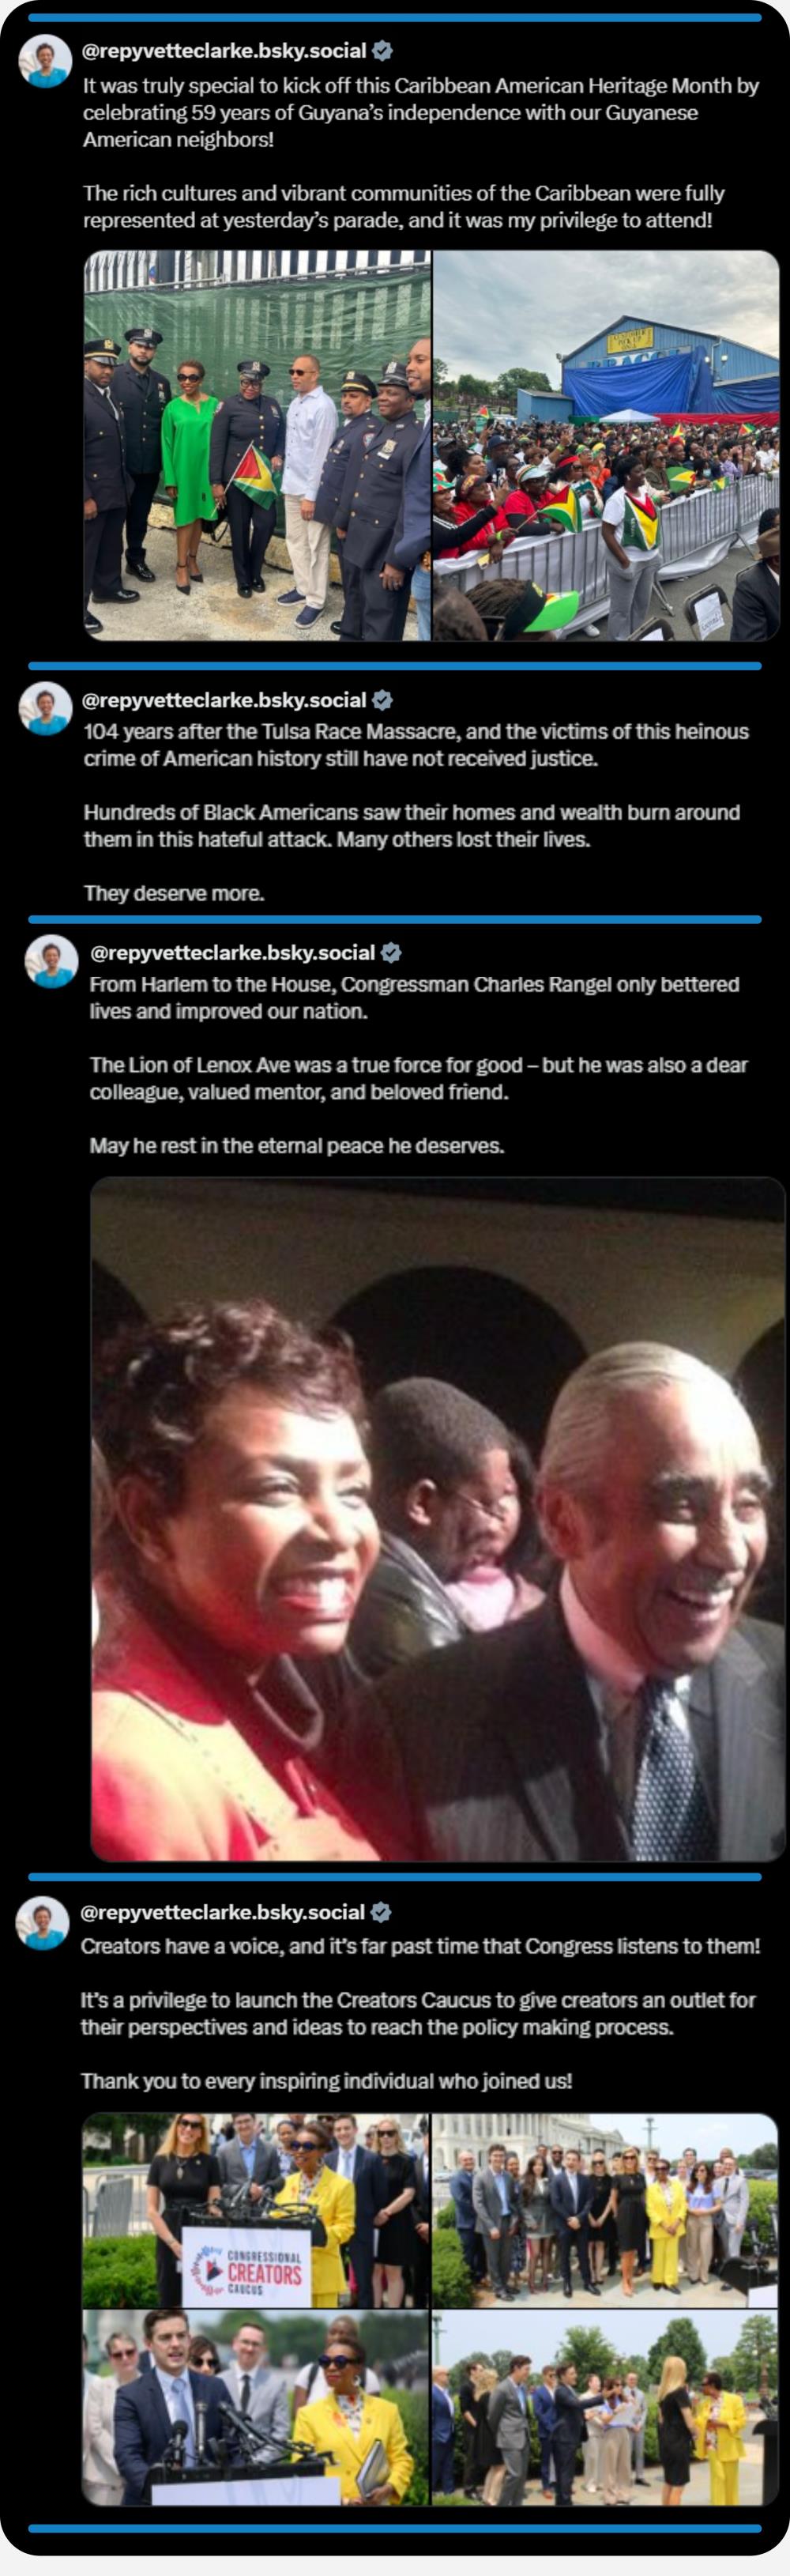Click the verified badge on the Charles Rangel post
Viewport: 790px width, 2576px height.
pyautogui.click(x=391, y=953)
